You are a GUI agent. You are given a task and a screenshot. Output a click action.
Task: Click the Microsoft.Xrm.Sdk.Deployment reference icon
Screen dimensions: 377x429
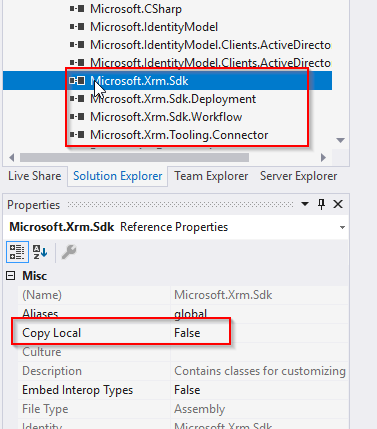click(x=77, y=99)
